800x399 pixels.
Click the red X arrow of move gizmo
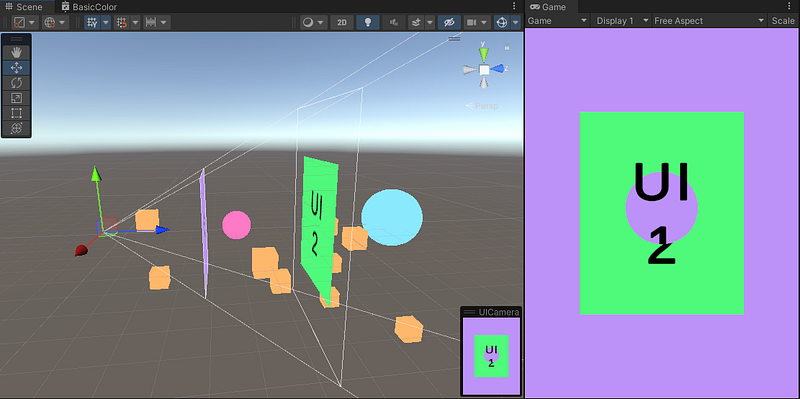coord(81,251)
